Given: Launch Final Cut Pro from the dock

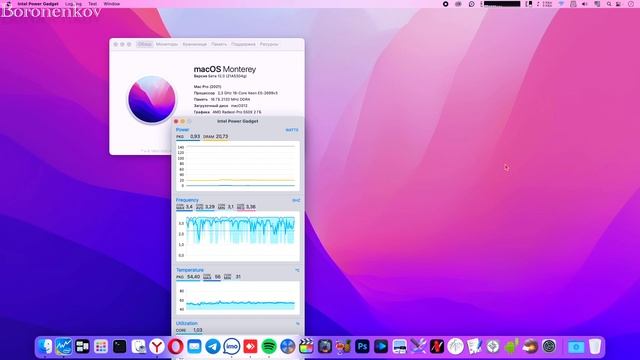Looking at the screenshot, I should [x=306, y=347].
